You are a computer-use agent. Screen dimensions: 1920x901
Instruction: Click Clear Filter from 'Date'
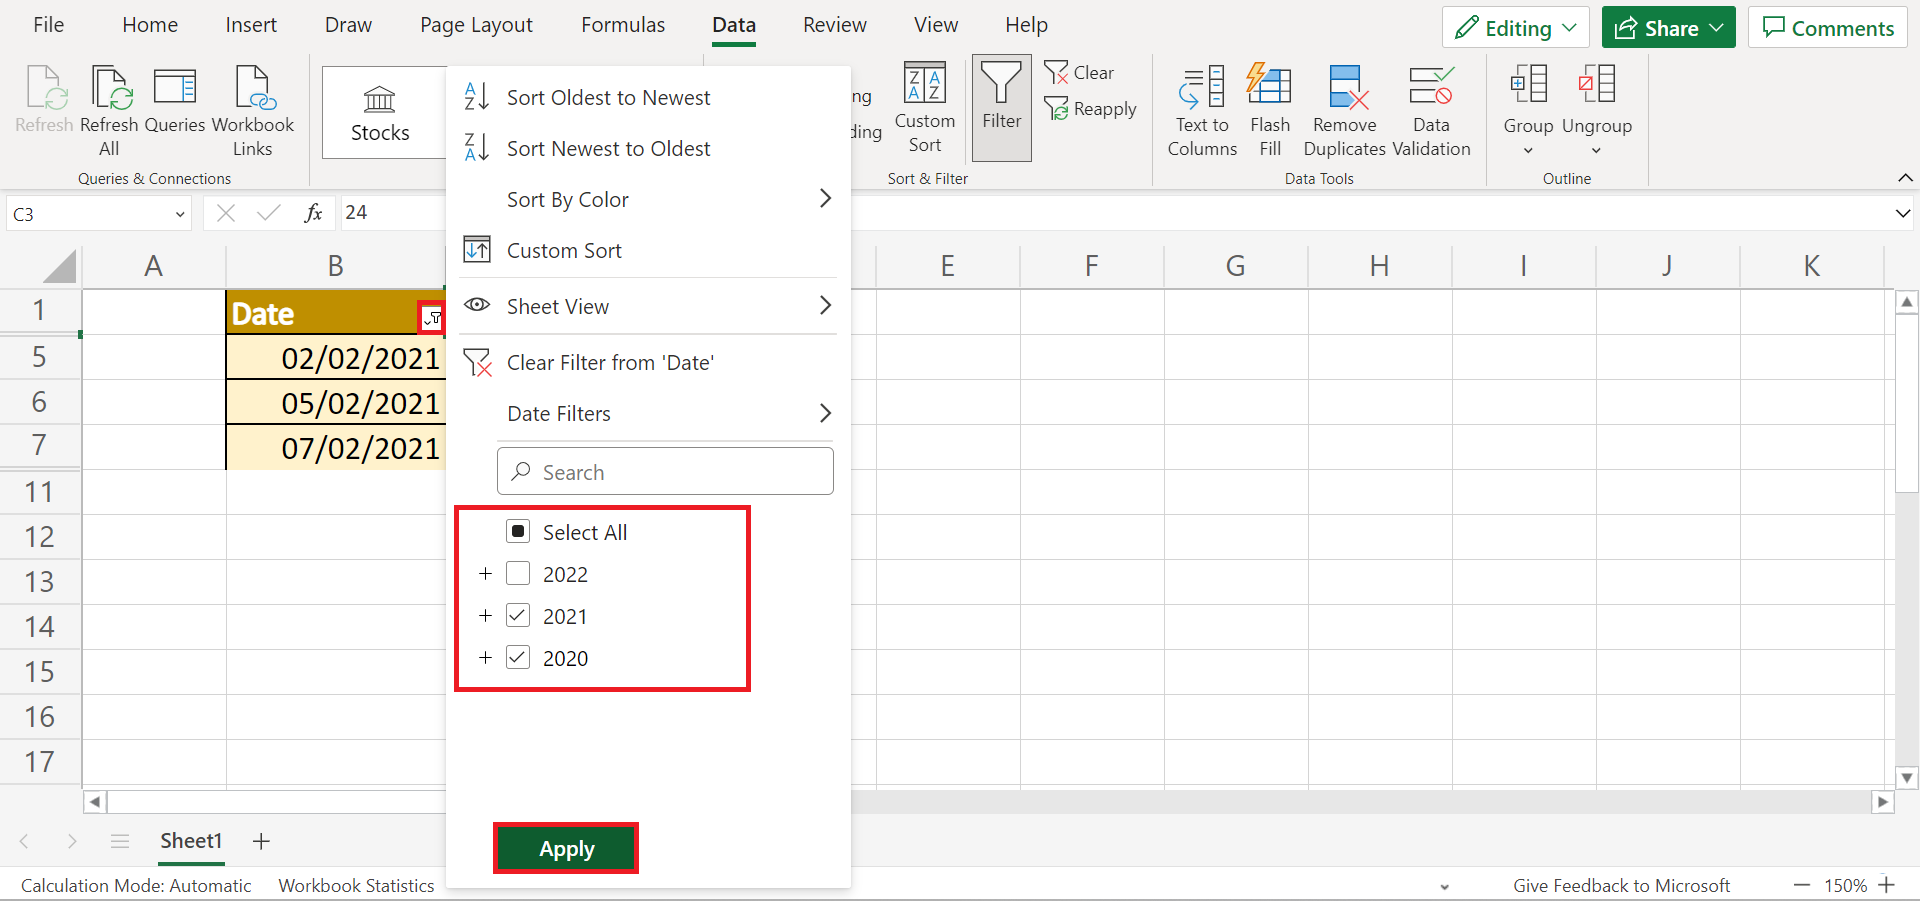pyautogui.click(x=609, y=362)
